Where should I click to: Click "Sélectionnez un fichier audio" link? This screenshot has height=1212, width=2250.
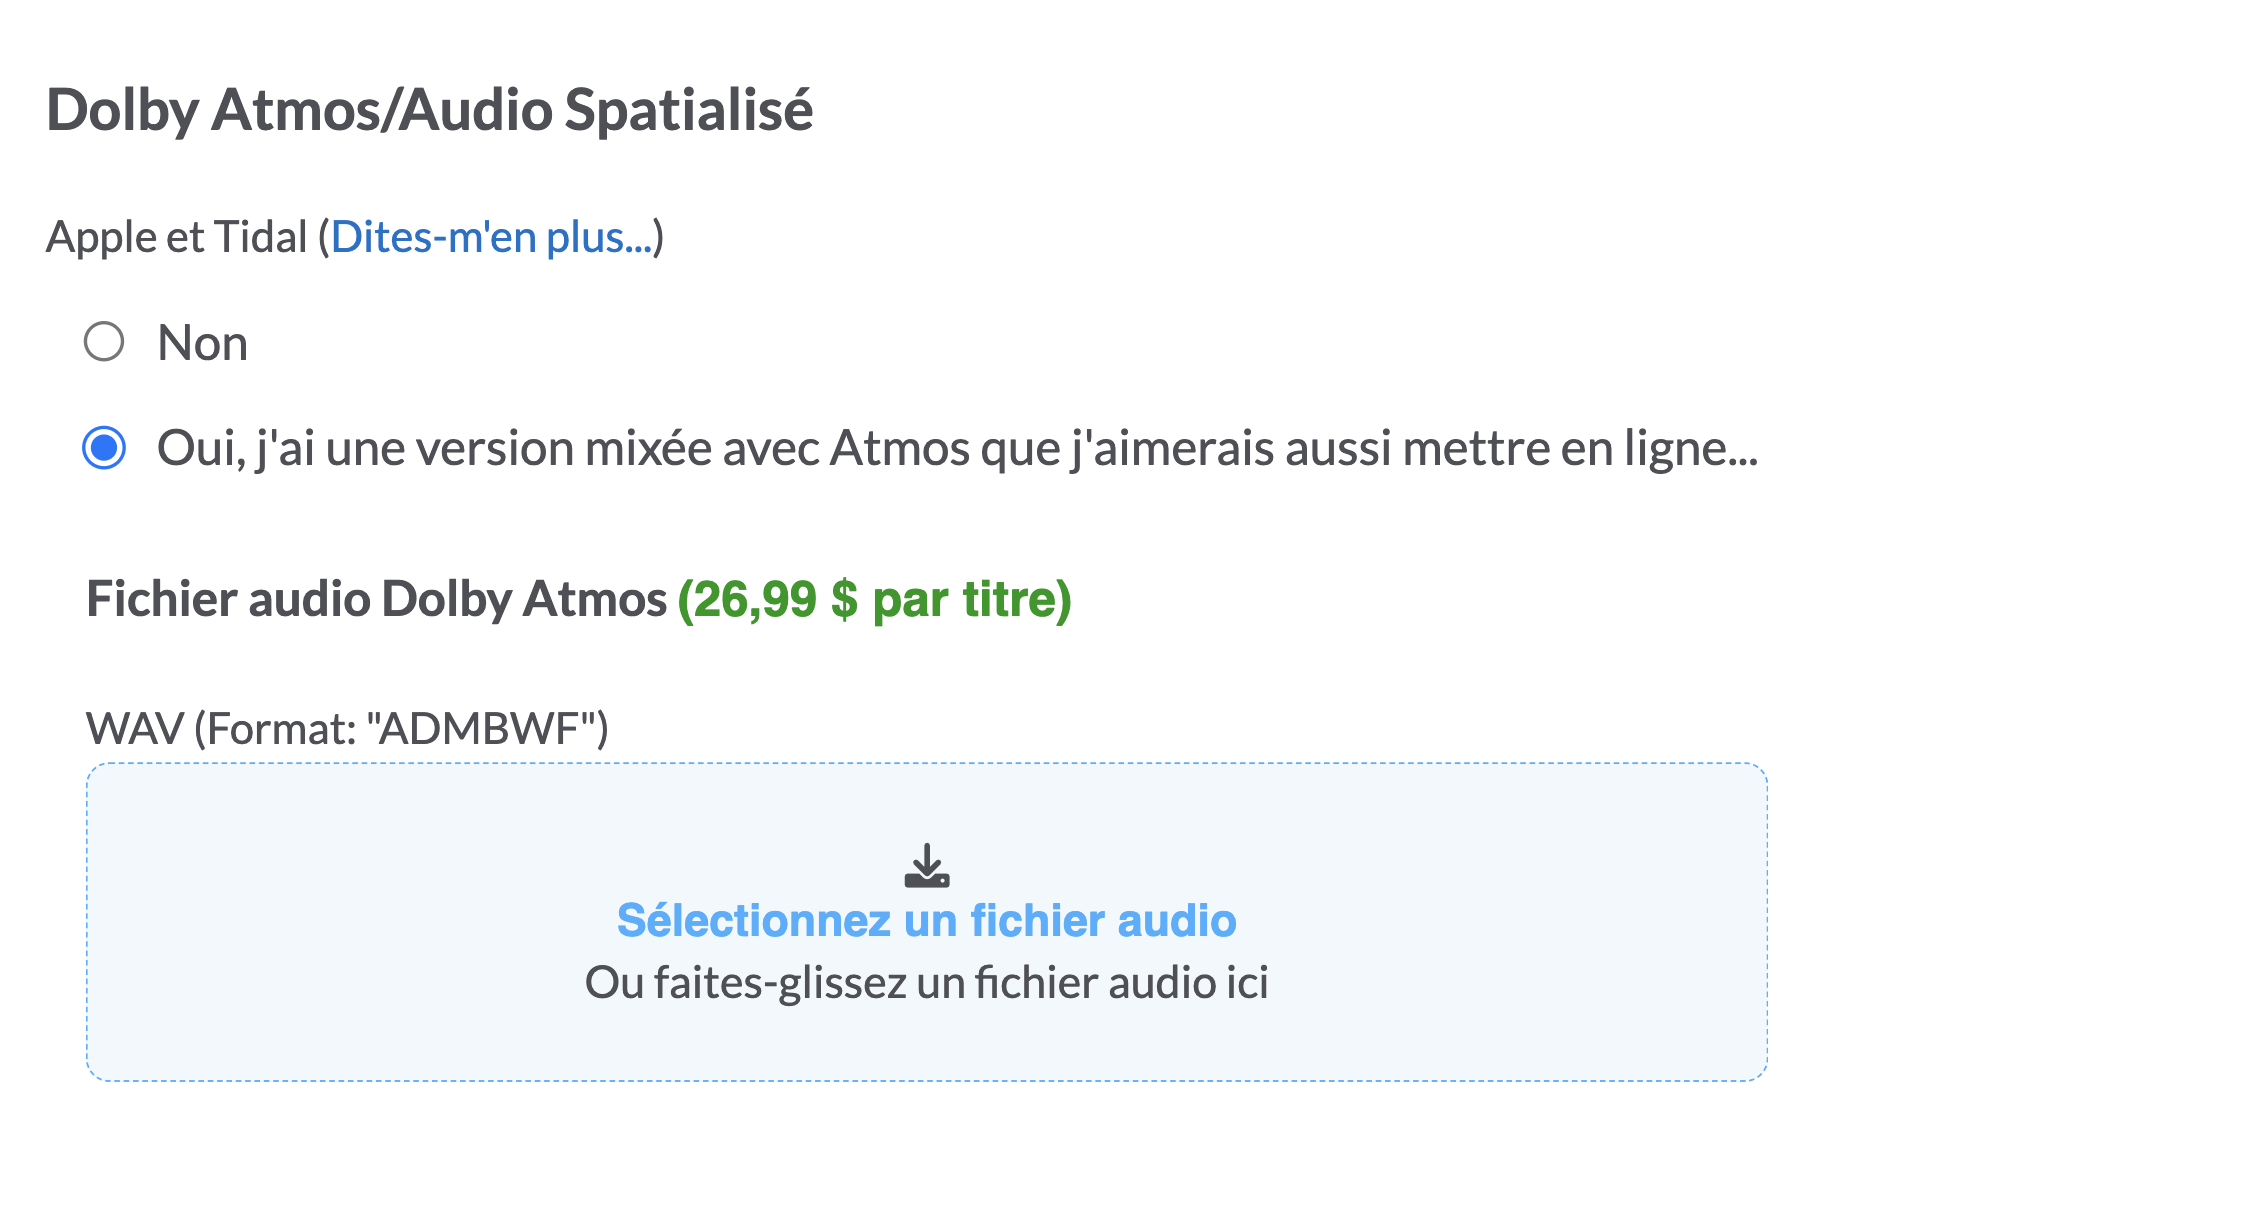click(927, 920)
